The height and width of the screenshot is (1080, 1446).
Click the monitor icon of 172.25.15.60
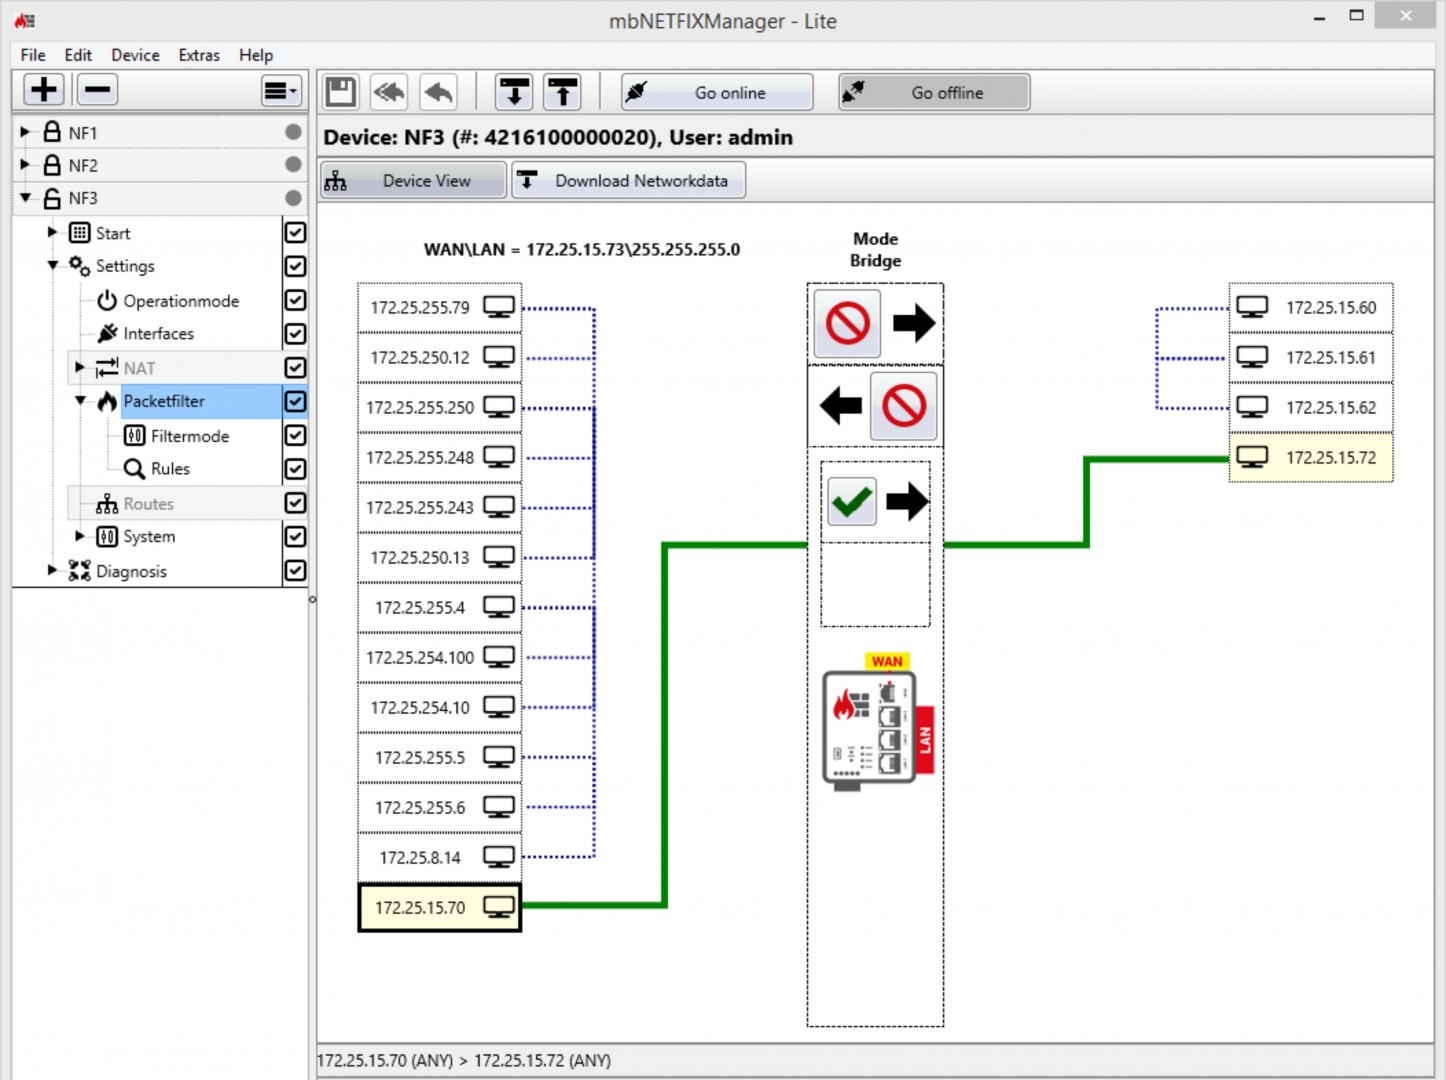point(1252,307)
